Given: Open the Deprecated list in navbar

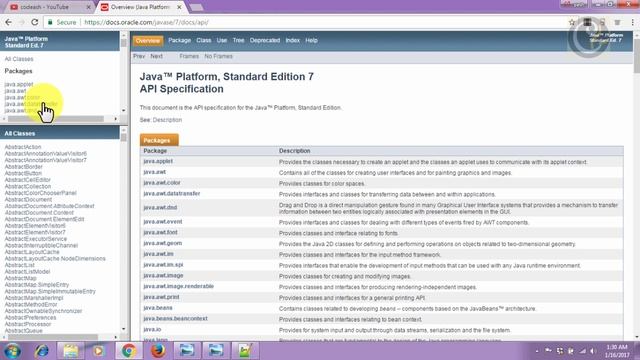Looking at the screenshot, I should coord(265,40).
